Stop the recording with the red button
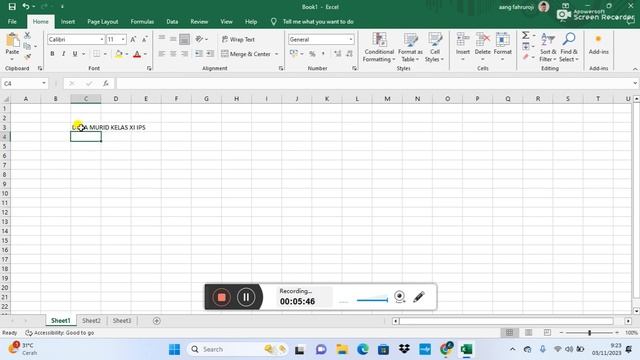This screenshot has width=640, height=360. (221, 297)
